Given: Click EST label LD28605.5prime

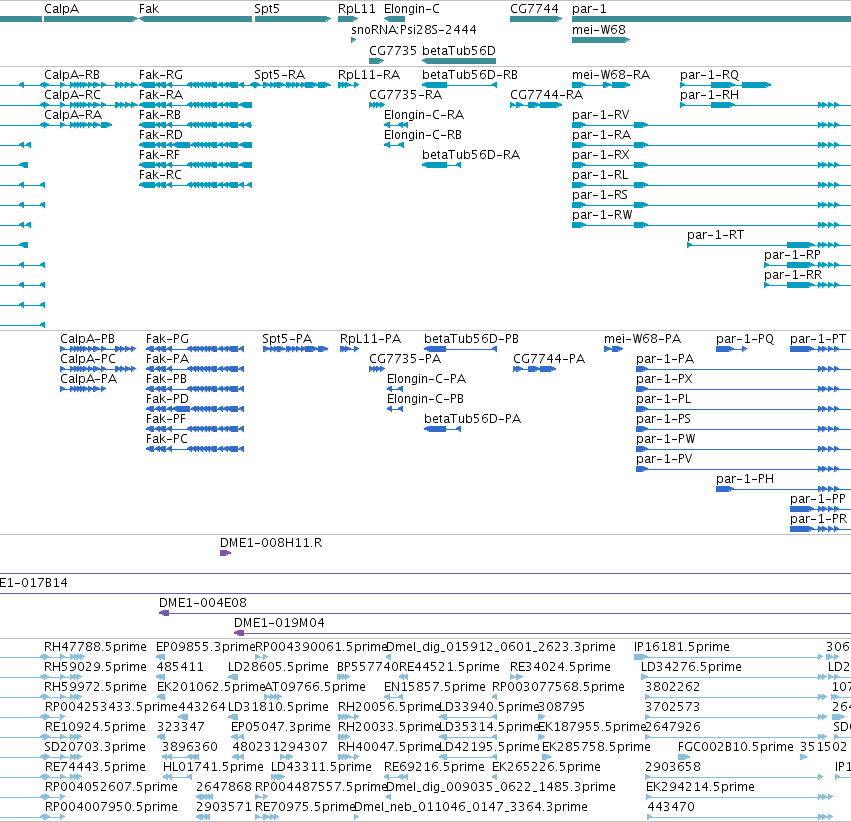Looking at the screenshot, I should point(278,666).
